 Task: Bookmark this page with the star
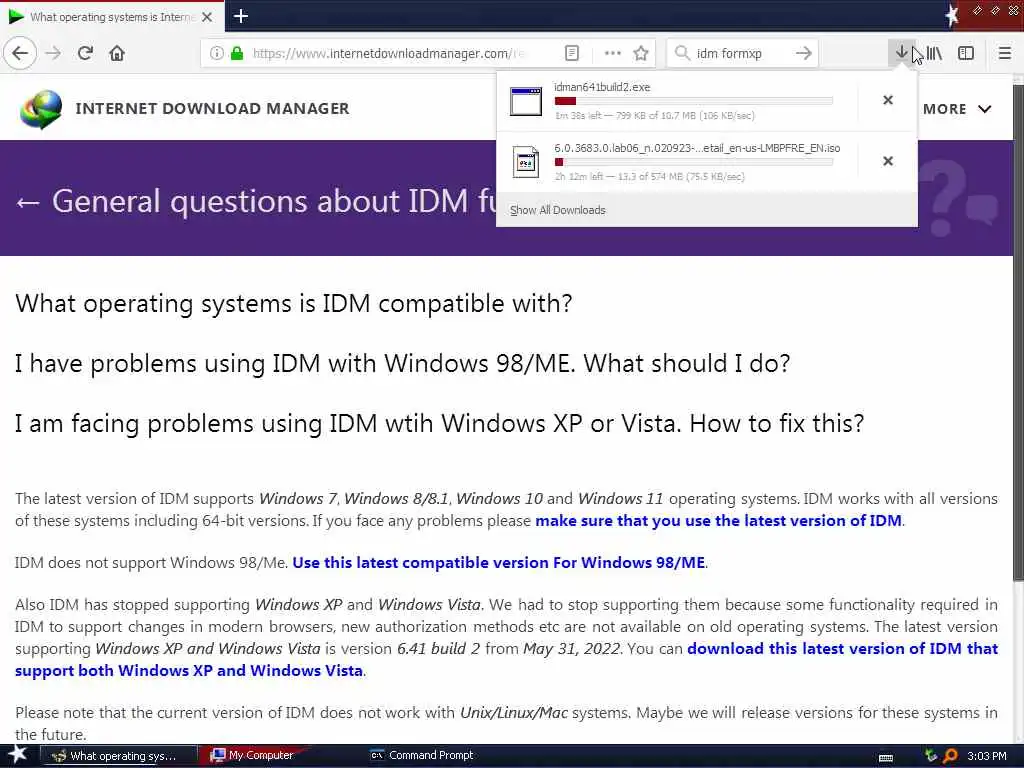pyautogui.click(x=641, y=53)
